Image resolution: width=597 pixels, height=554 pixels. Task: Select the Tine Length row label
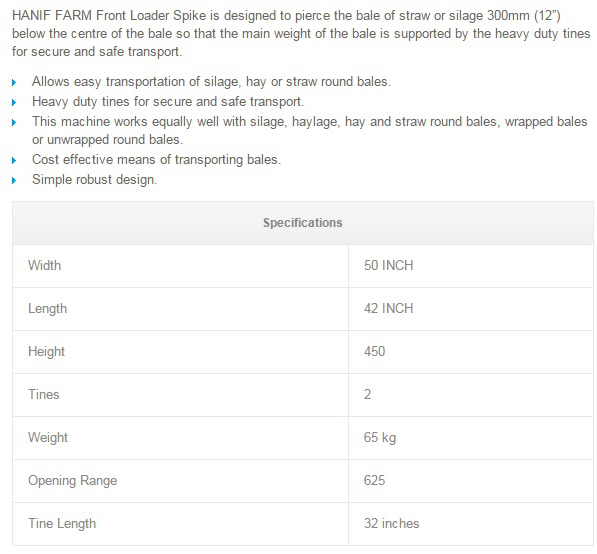[x=62, y=524]
